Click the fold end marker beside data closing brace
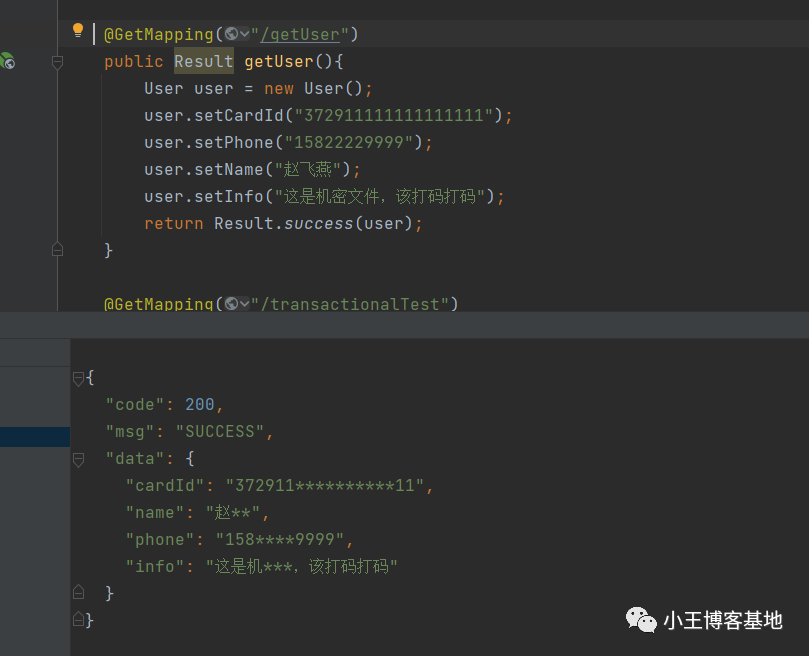Image resolution: width=809 pixels, height=656 pixels. click(x=78, y=592)
